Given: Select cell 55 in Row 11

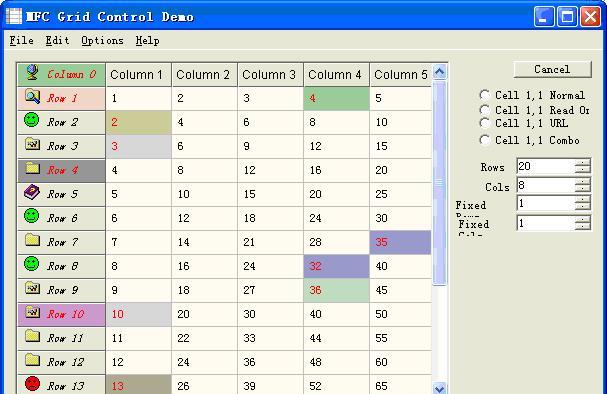Looking at the screenshot, I should tap(401, 339).
